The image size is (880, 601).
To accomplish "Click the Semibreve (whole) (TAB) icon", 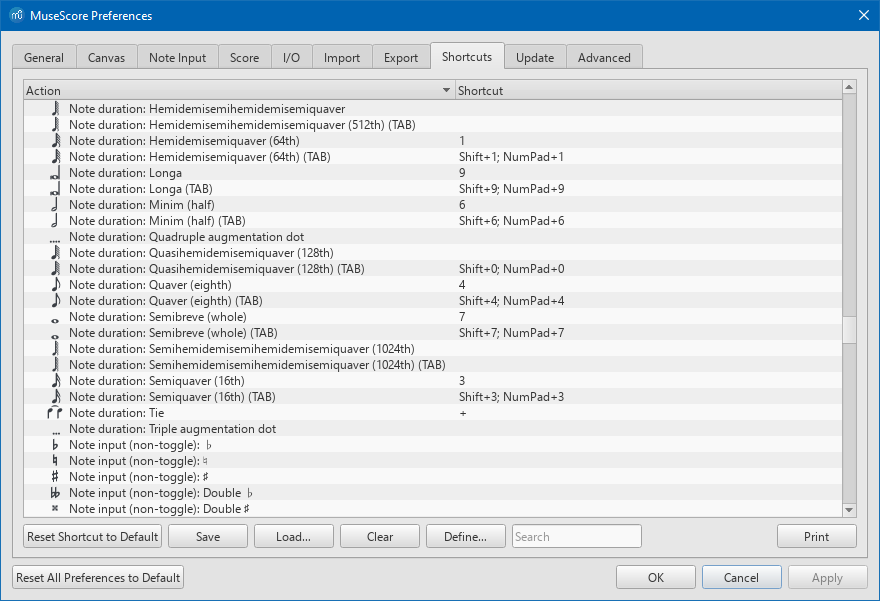I will 55,336.
